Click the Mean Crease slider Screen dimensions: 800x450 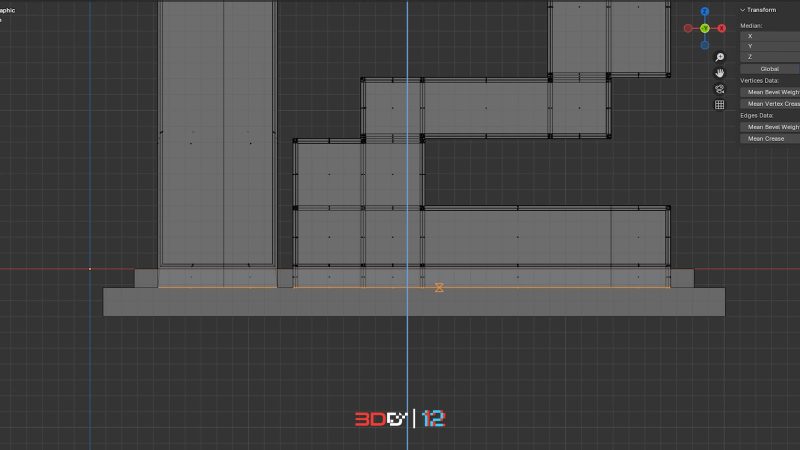[x=770, y=138]
